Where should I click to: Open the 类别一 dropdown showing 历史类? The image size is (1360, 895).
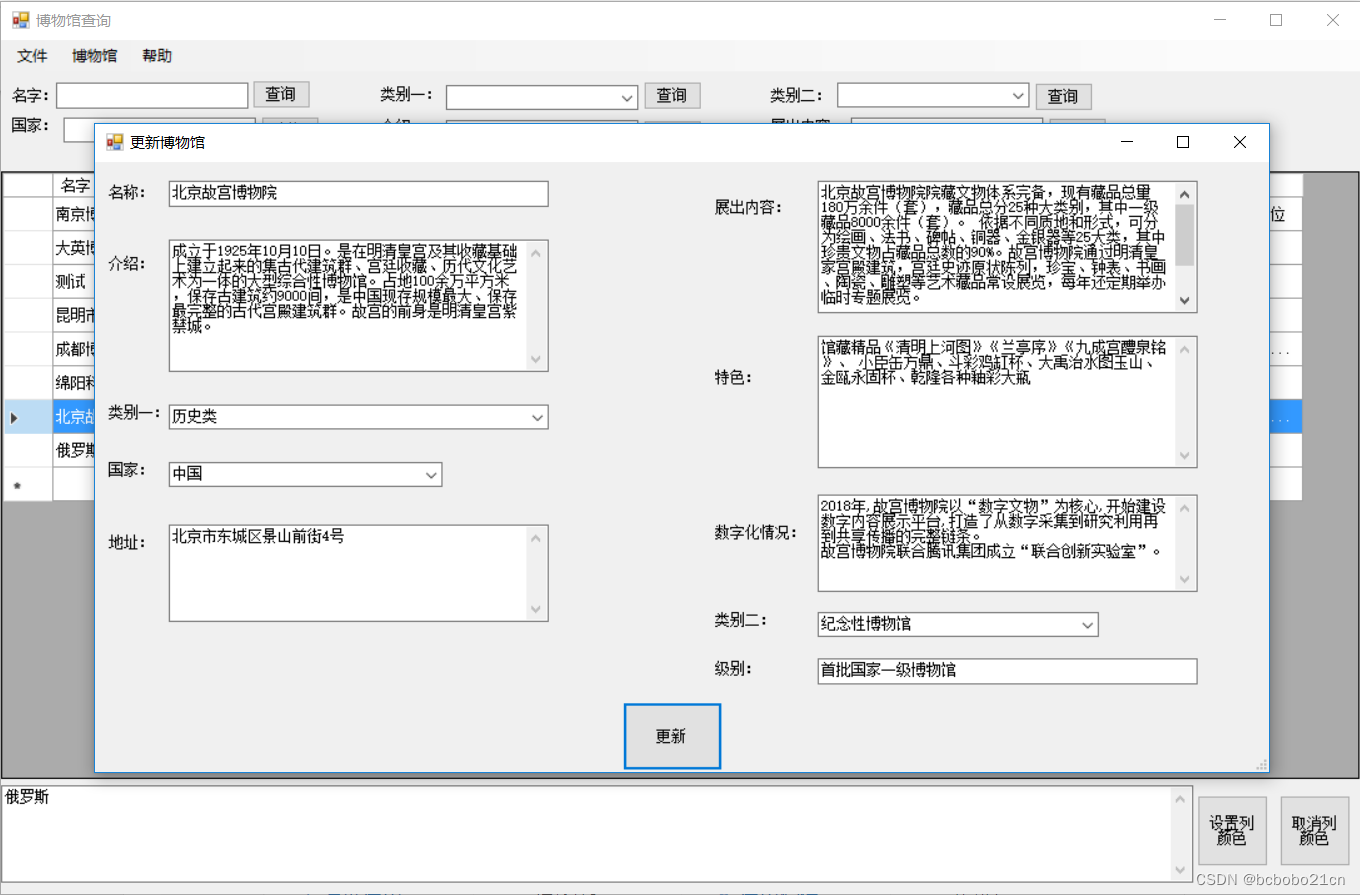point(538,417)
